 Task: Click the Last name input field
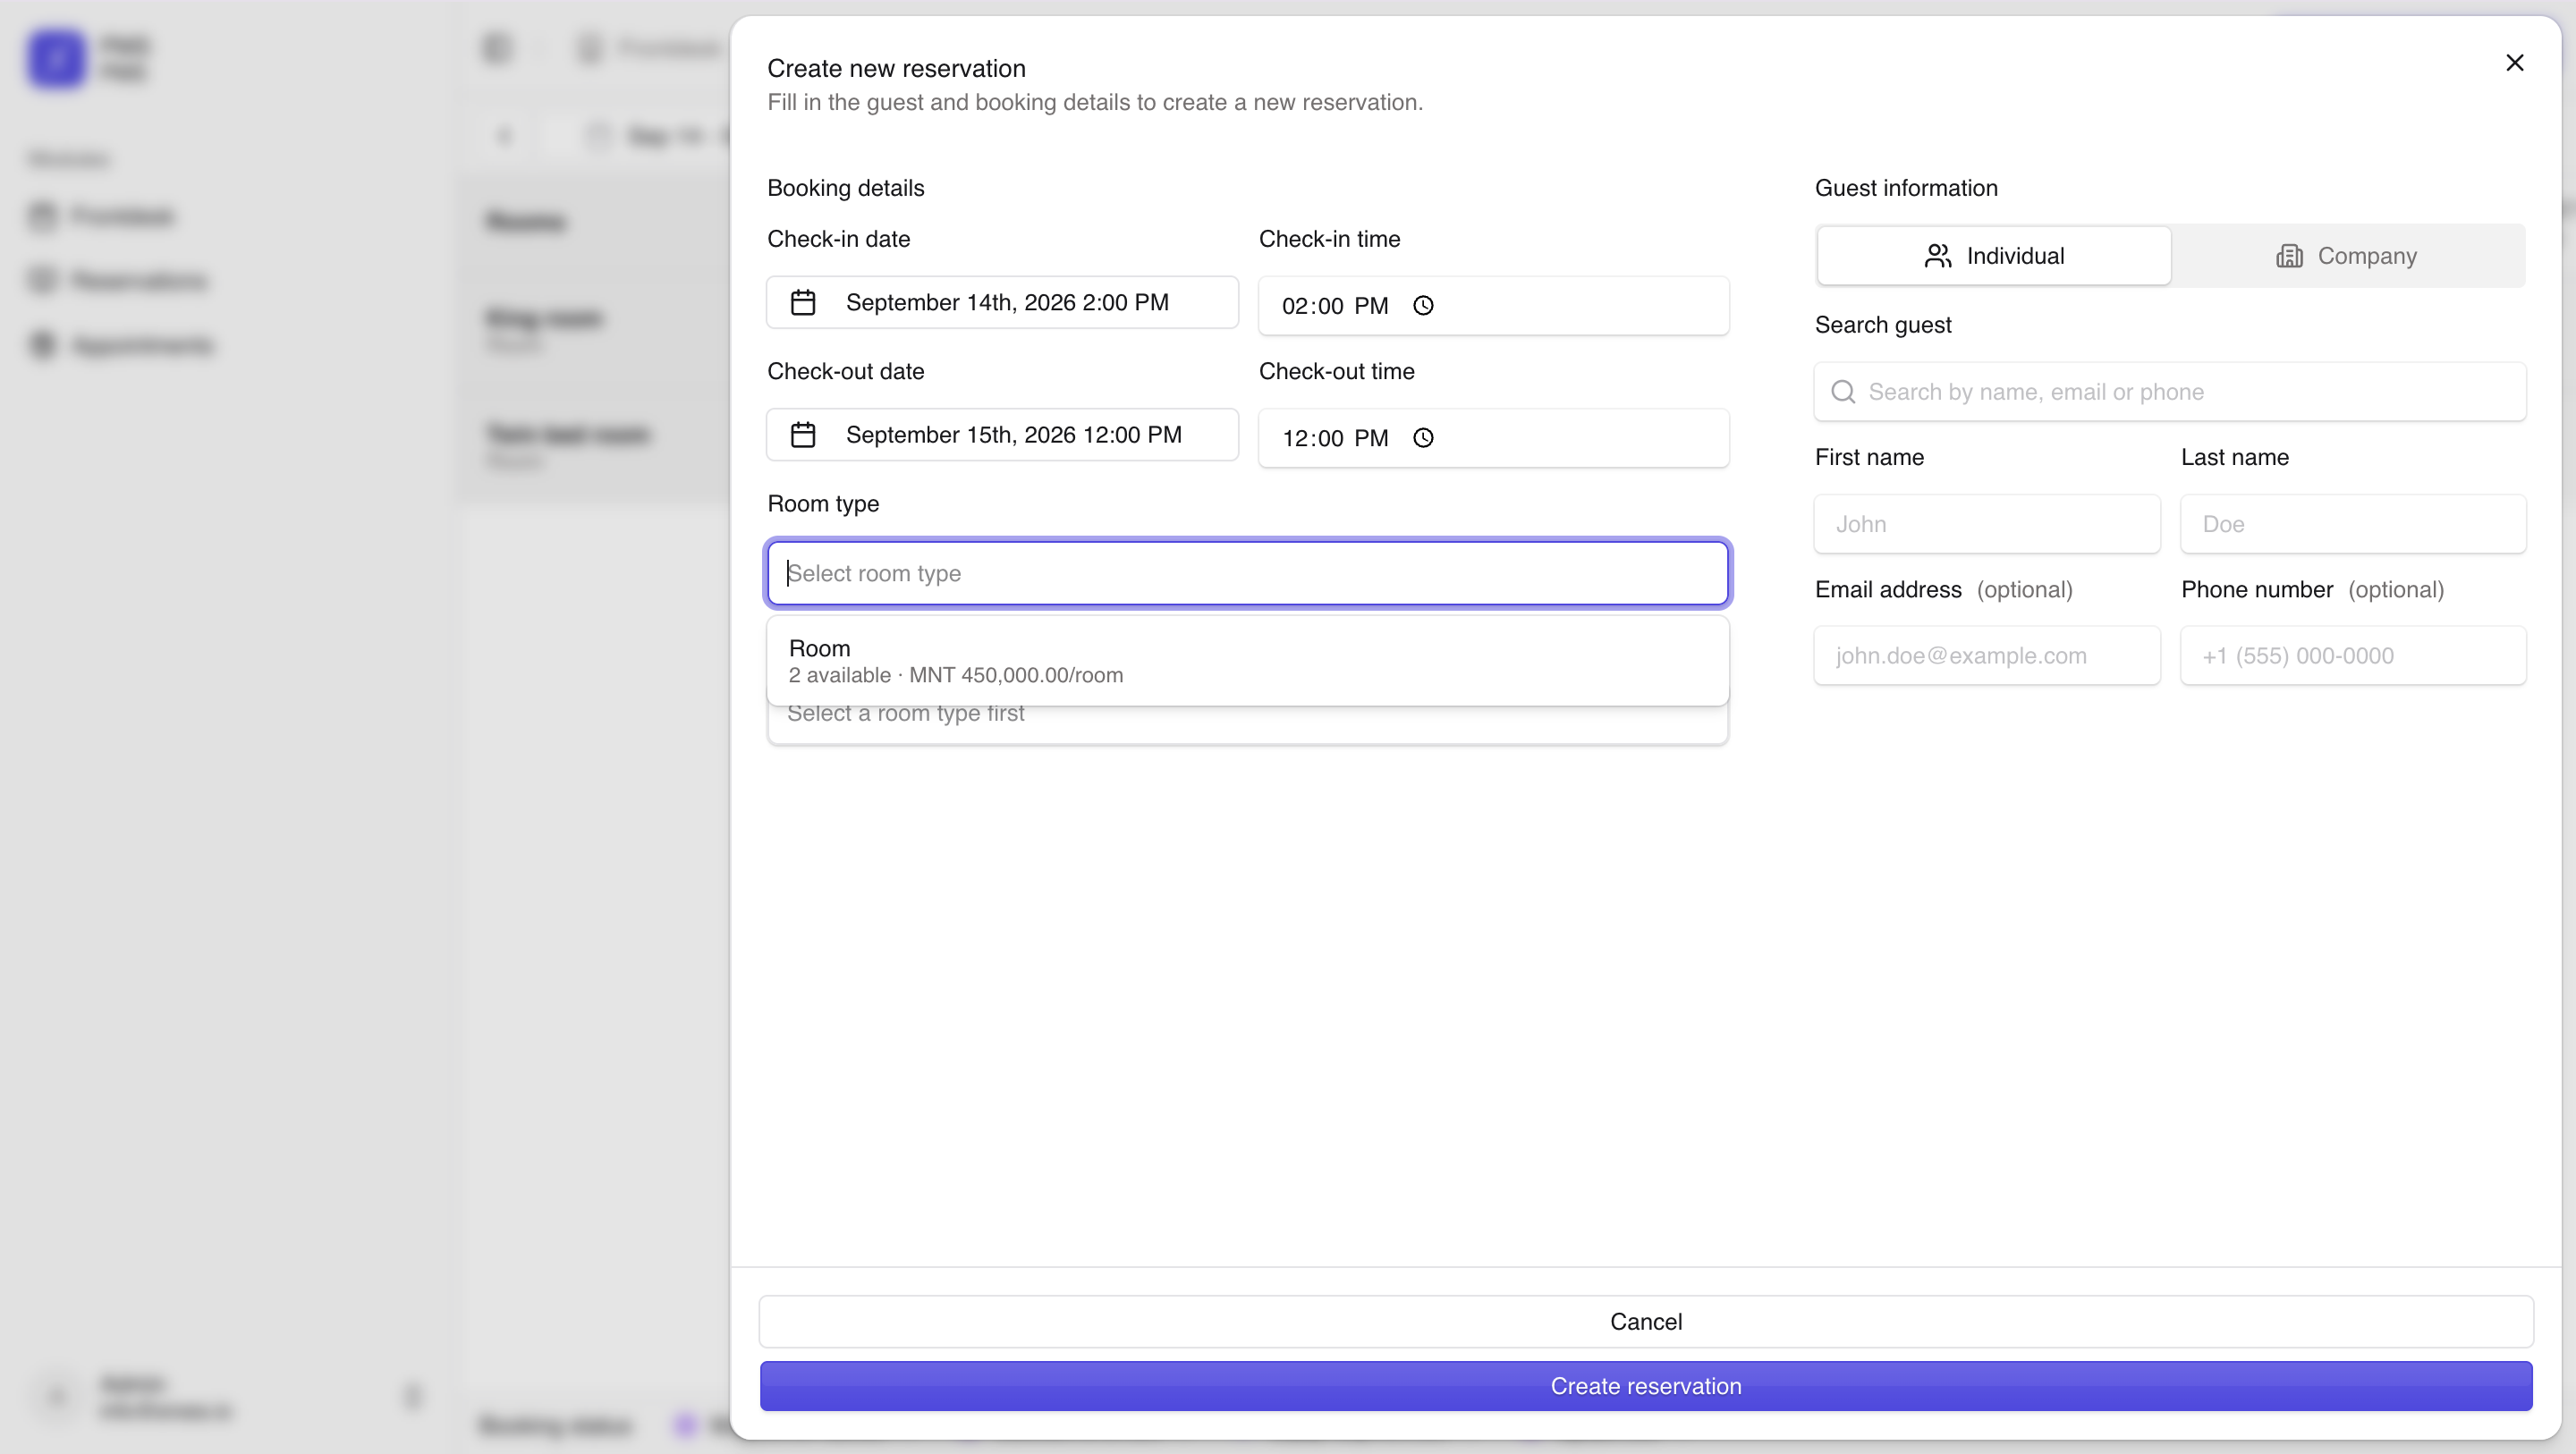(x=2353, y=524)
